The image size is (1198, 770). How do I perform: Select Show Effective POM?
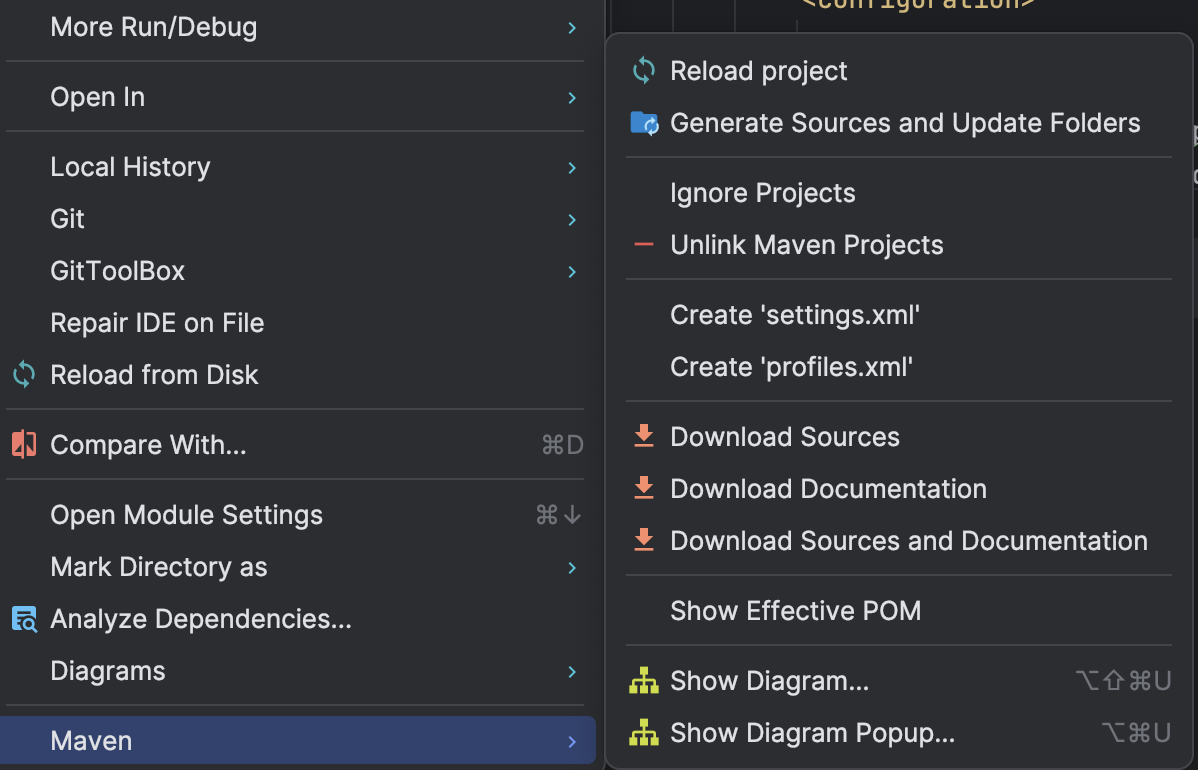[x=795, y=611]
